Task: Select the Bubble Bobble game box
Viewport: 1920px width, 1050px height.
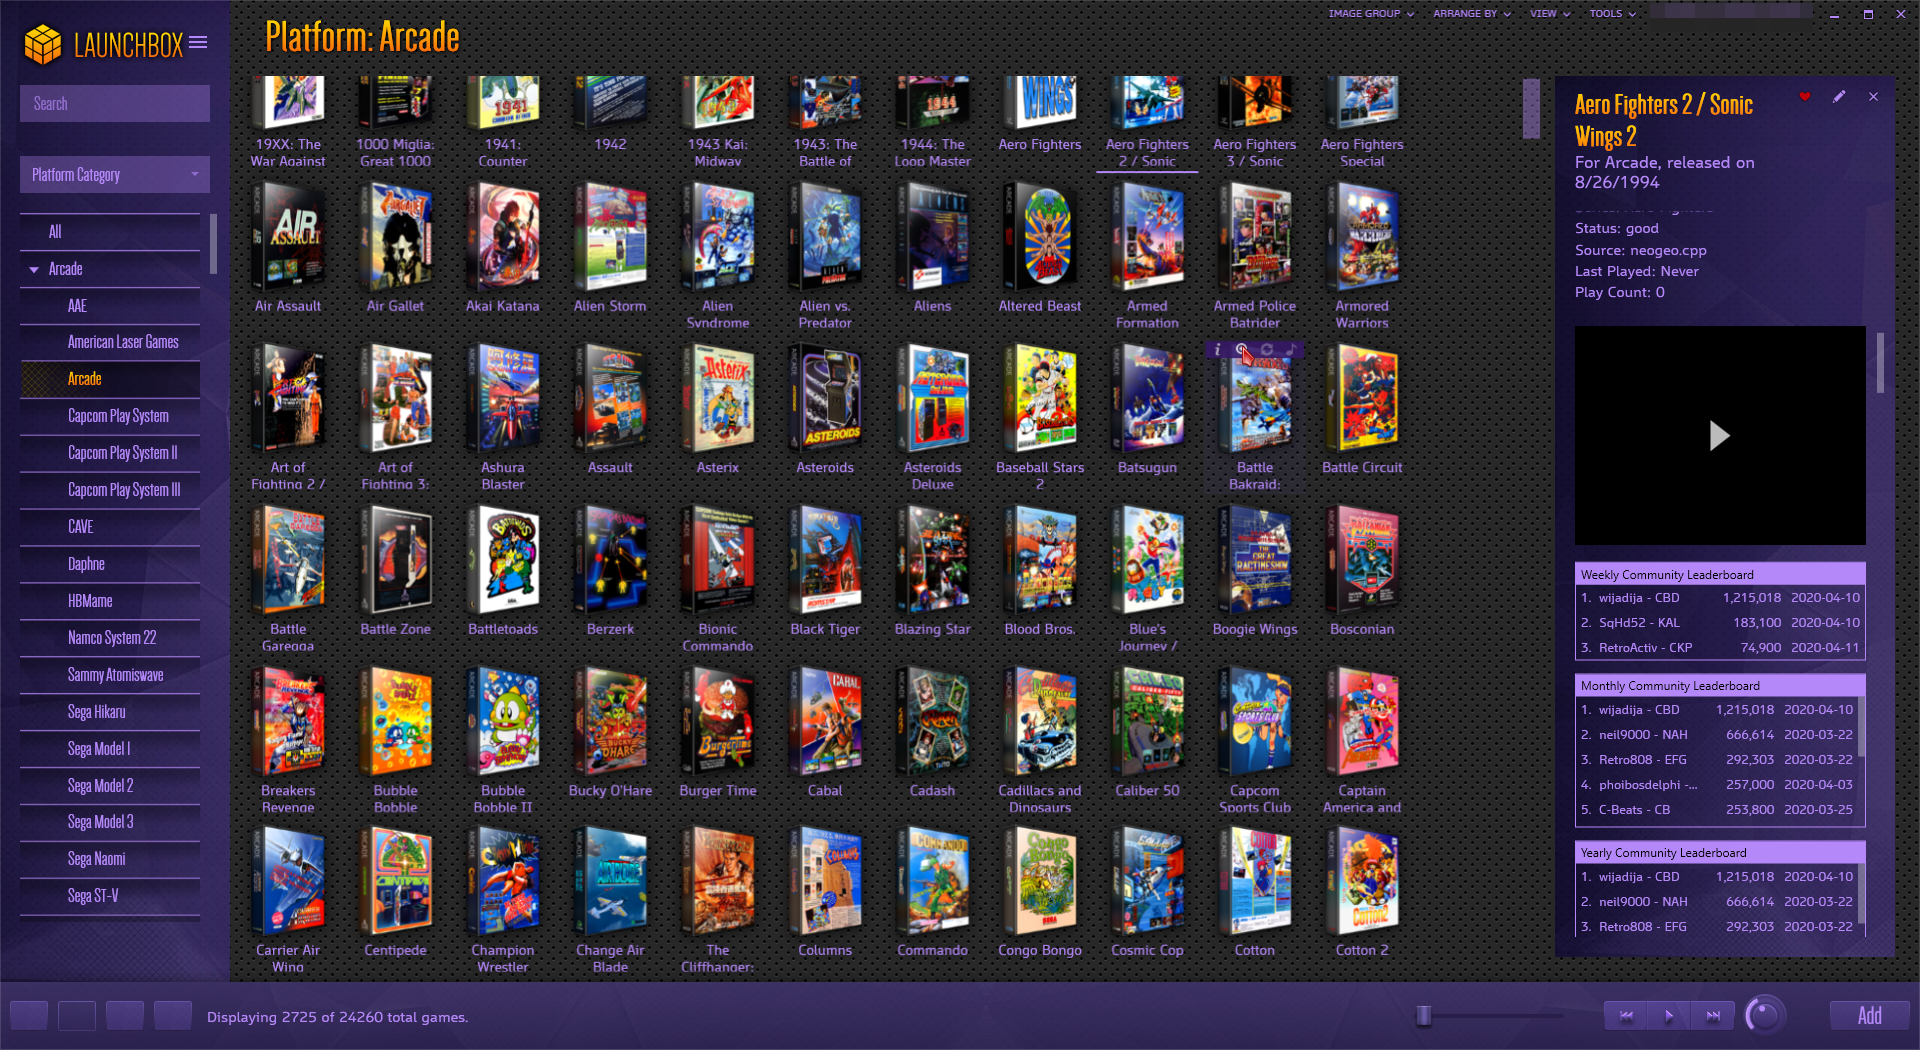Action: click(396, 721)
